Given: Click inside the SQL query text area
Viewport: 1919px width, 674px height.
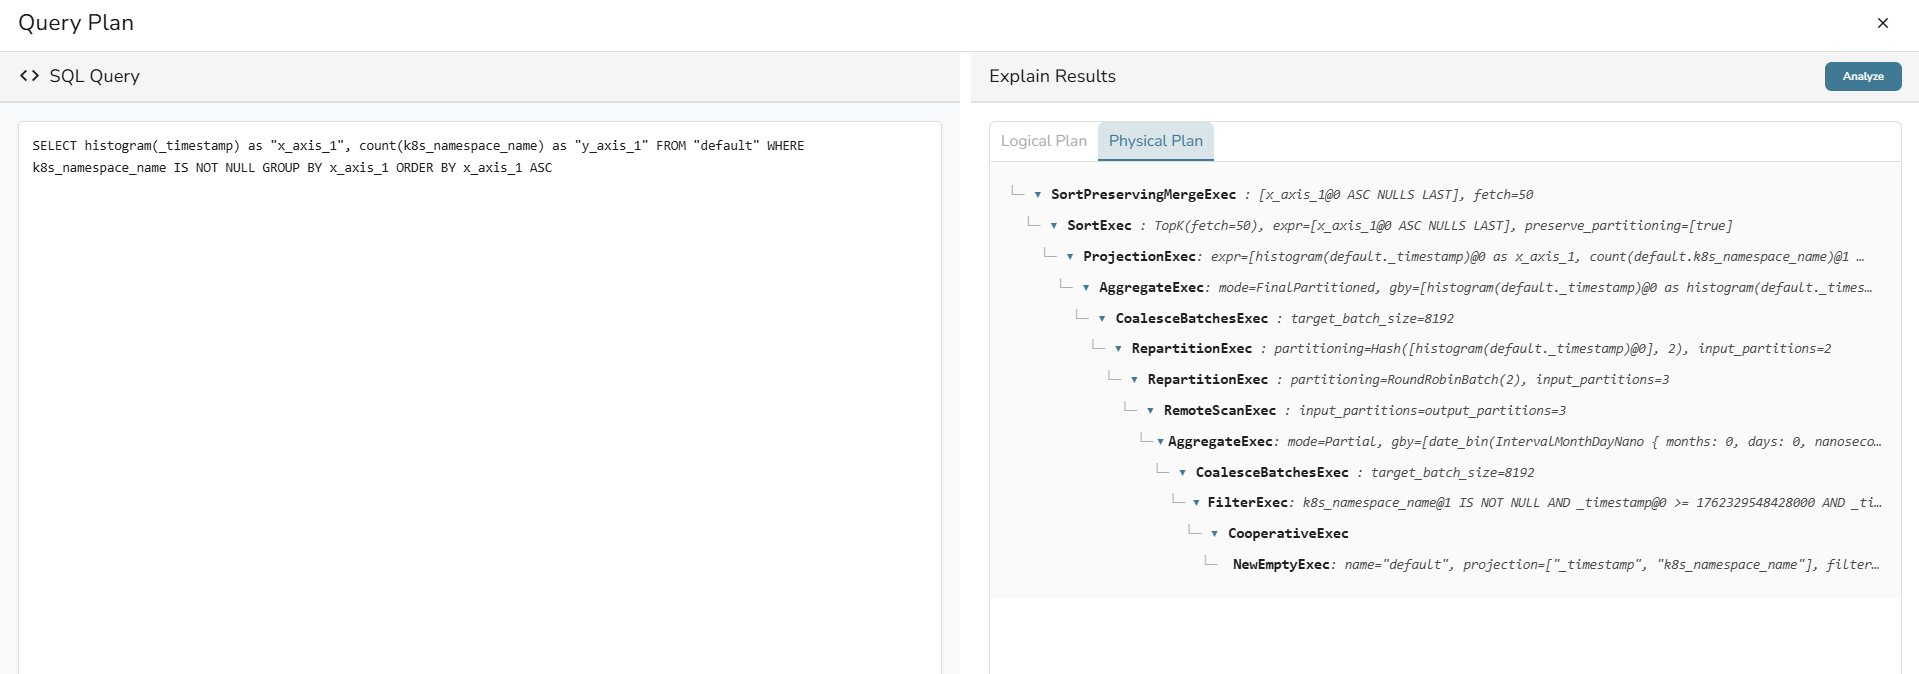Looking at the screenshot, I should pos(479,400).
